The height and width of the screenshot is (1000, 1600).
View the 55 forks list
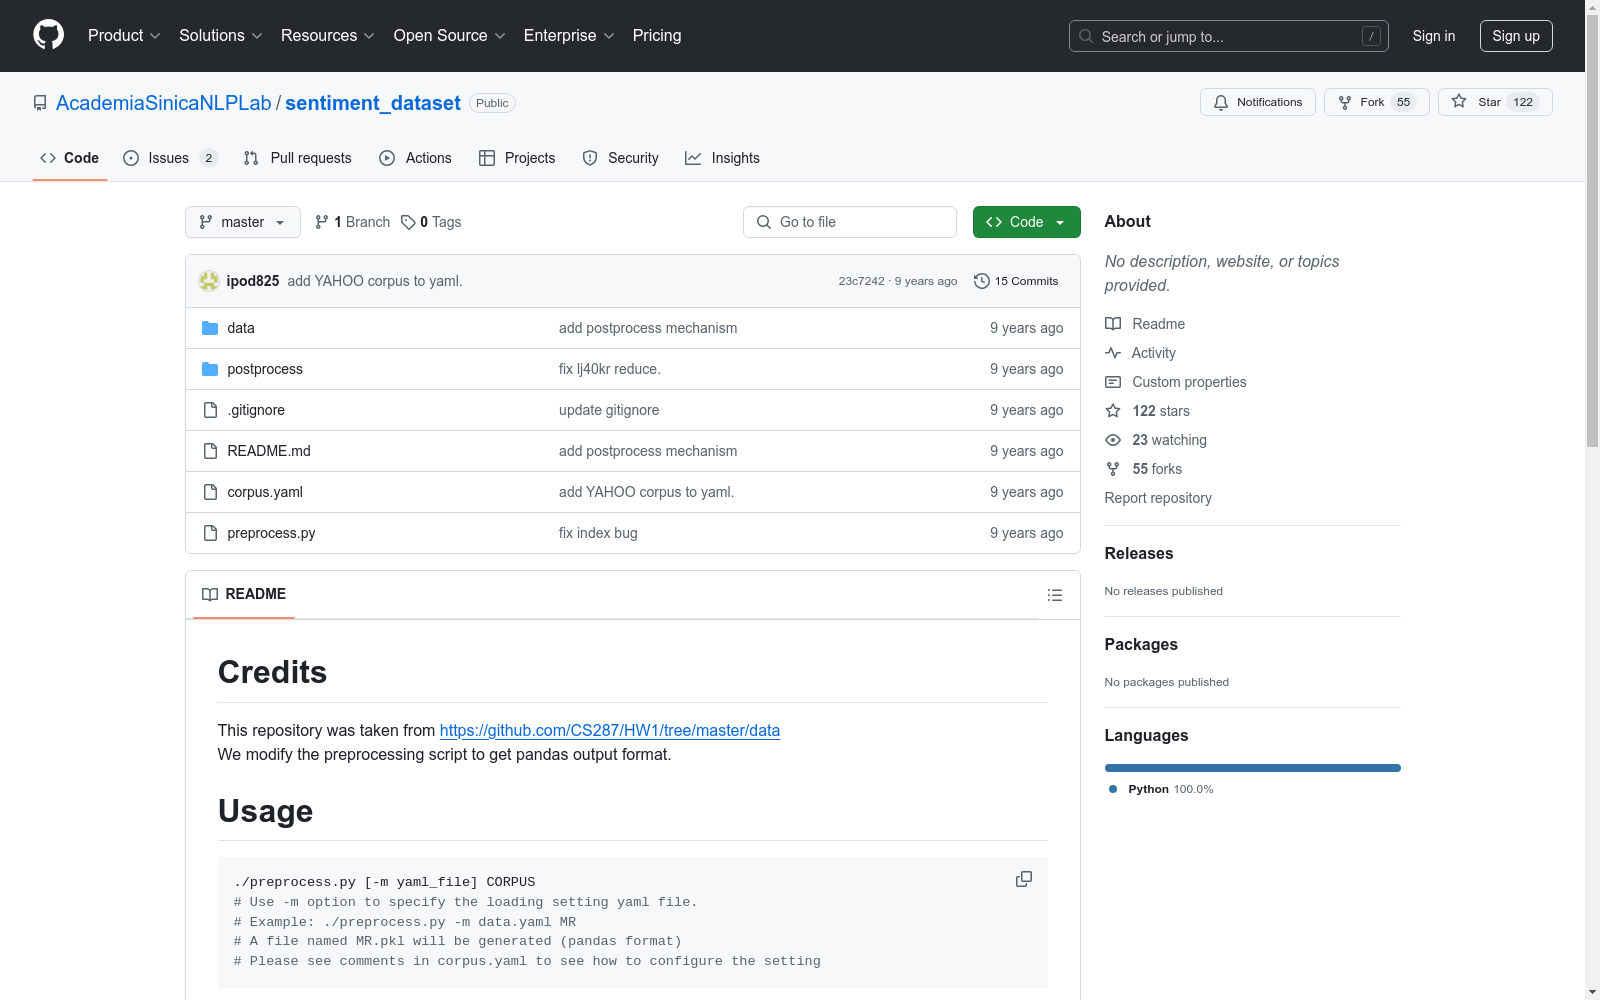tap(1143, 469)
